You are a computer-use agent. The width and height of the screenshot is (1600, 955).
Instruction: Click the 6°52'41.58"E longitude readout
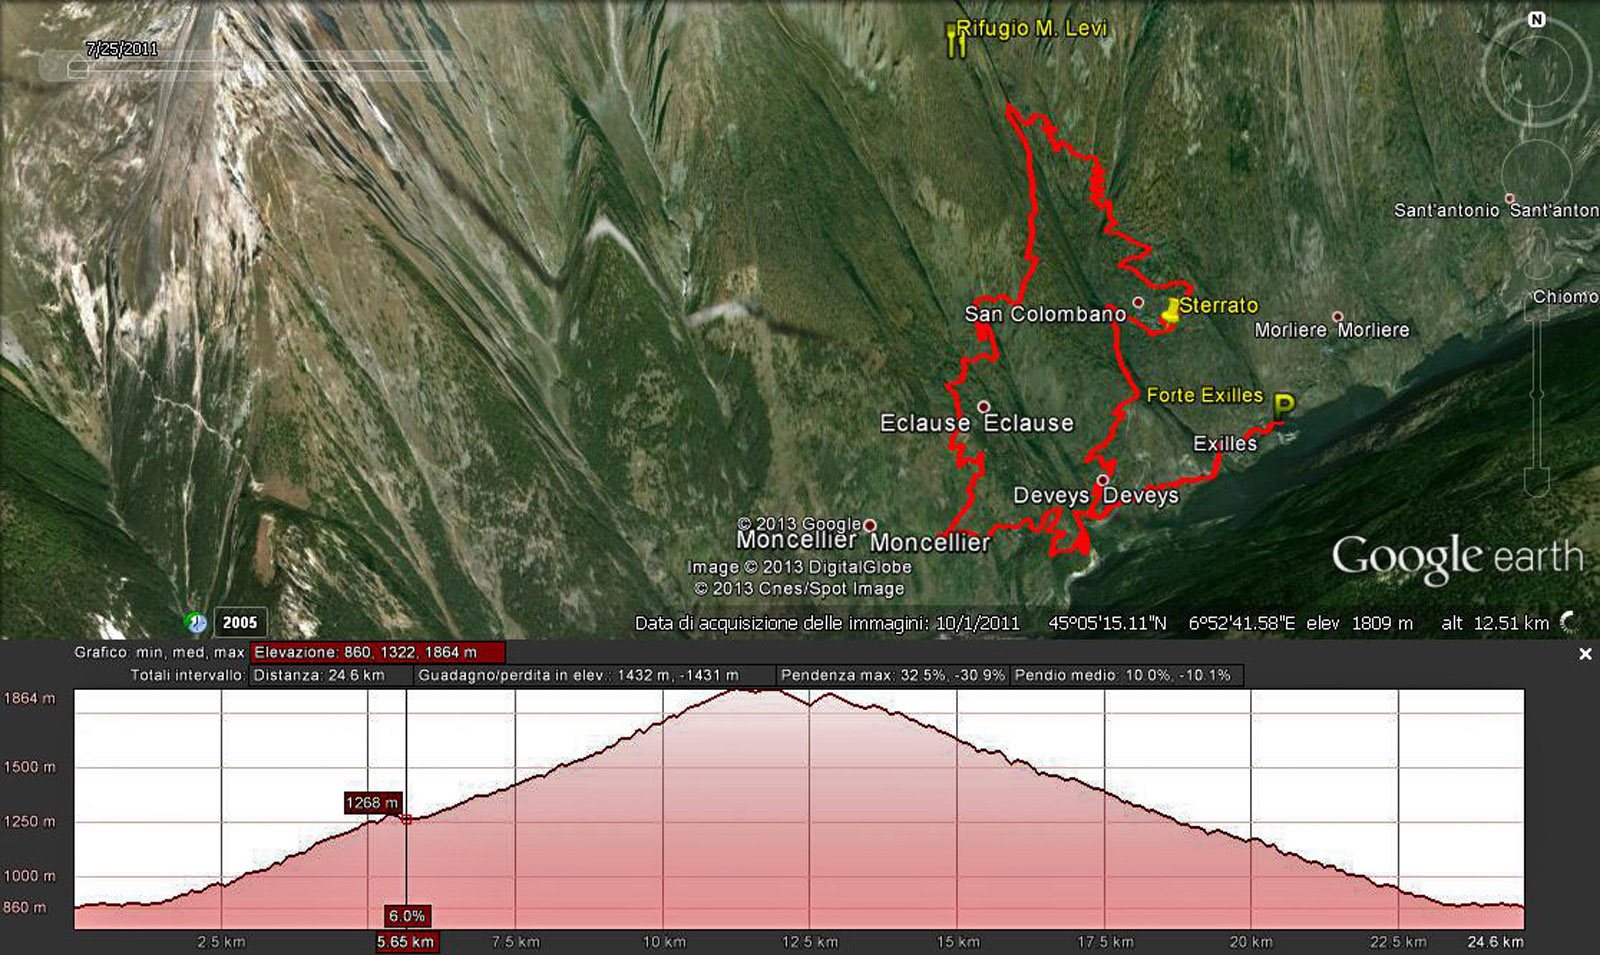[x=1241, y=623]
